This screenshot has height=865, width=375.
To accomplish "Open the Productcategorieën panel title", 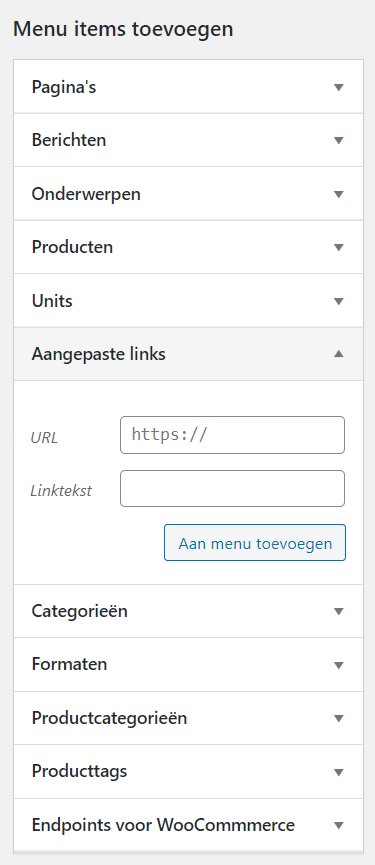I will click(x=109, y=718).
